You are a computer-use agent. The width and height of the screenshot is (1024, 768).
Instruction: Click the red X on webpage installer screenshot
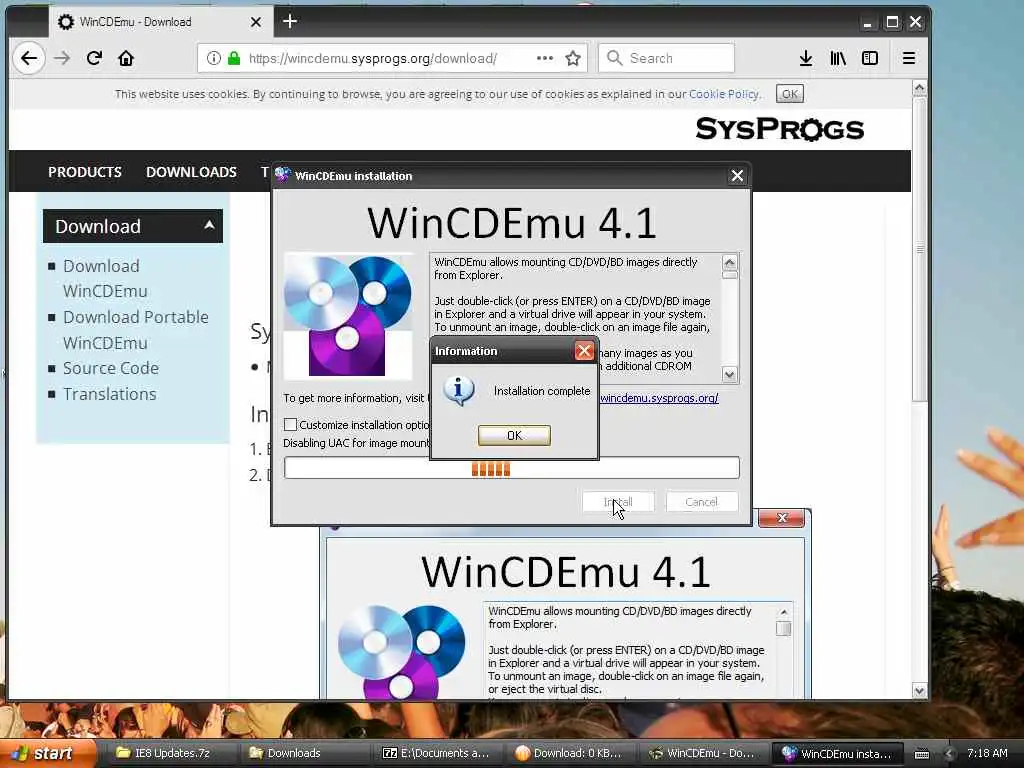tap(782, 519)
